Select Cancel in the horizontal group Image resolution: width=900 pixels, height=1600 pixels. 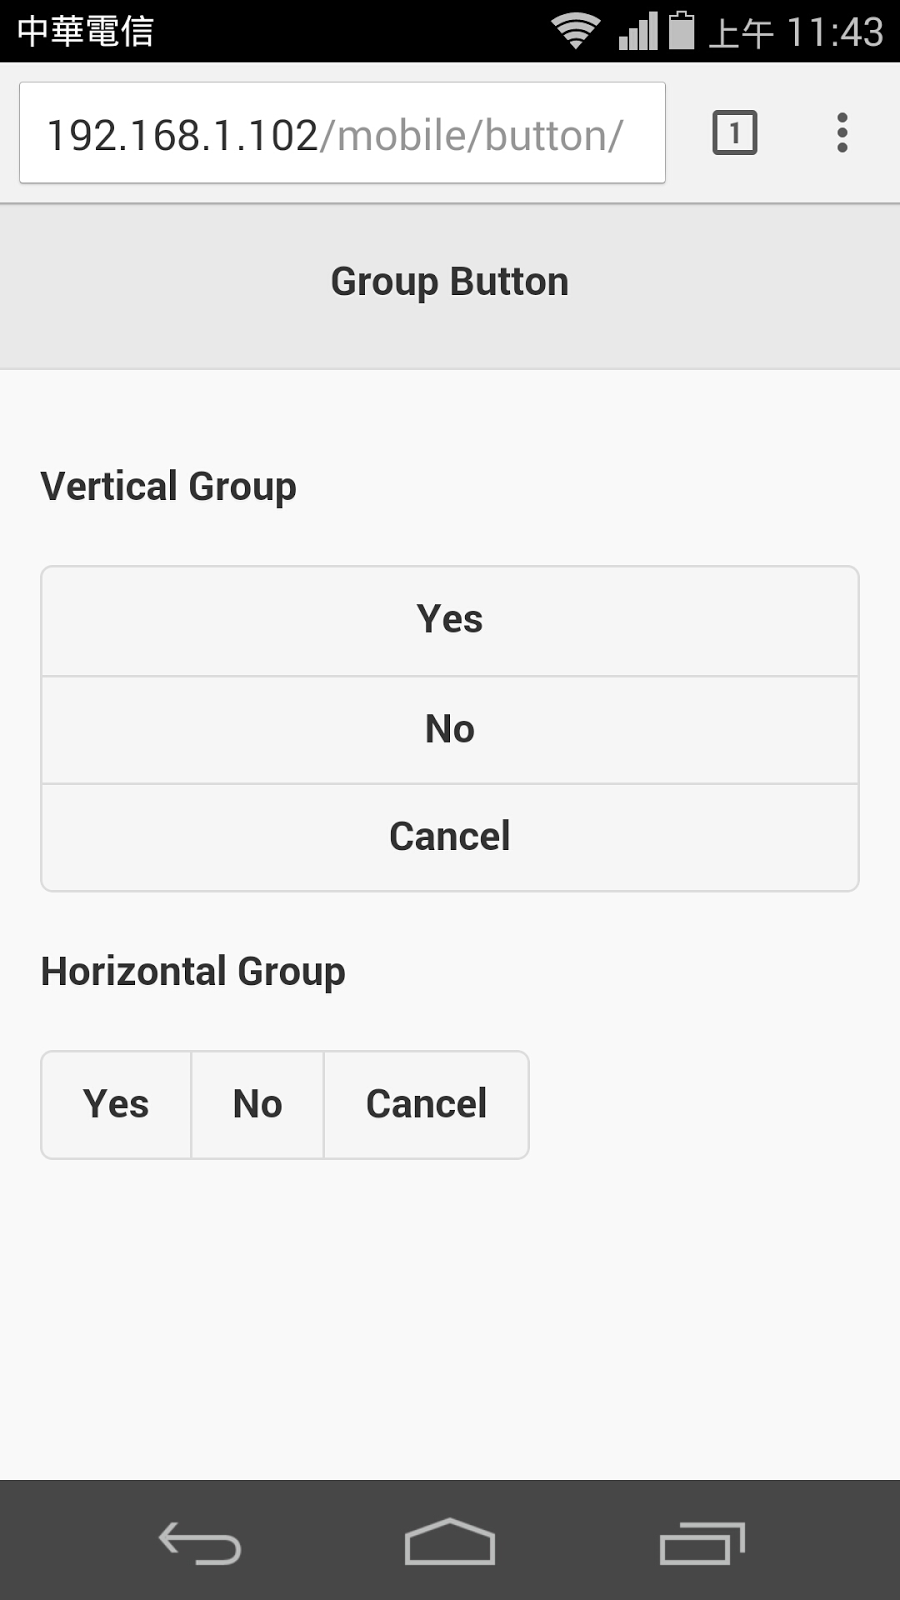tap(426, 1105)
